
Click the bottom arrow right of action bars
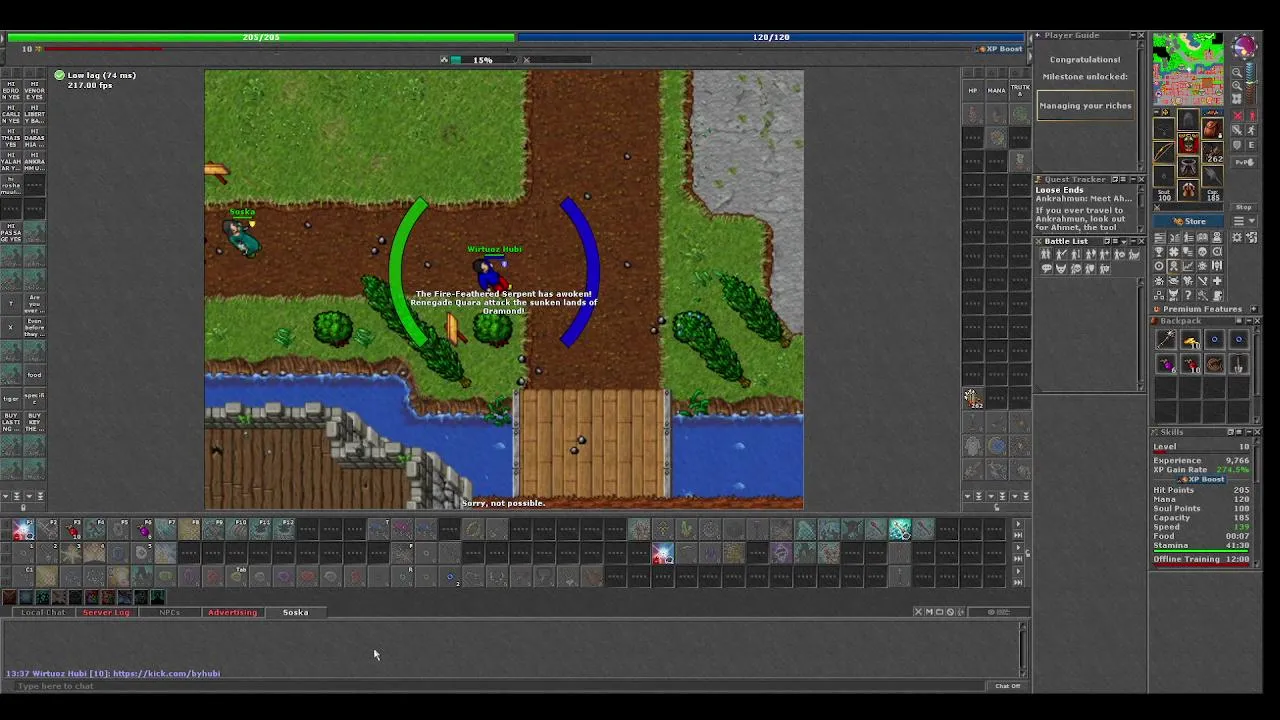(x=1018, y=583)
